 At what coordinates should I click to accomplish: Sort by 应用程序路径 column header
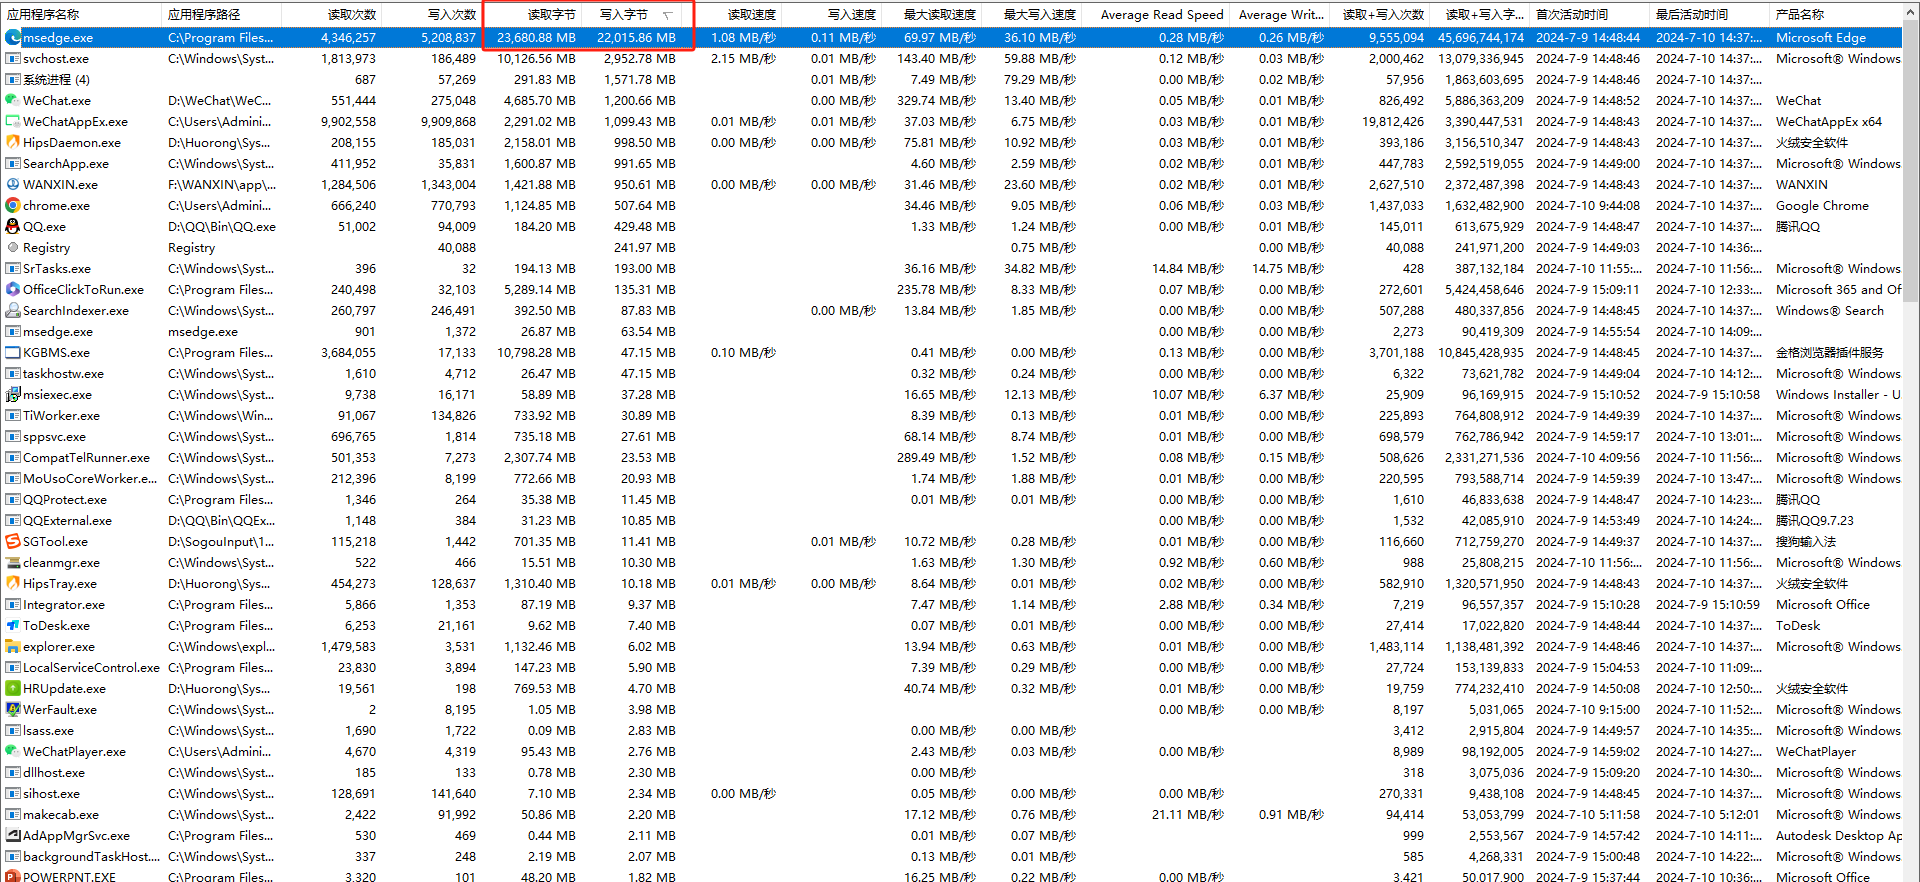pos(221,14)
